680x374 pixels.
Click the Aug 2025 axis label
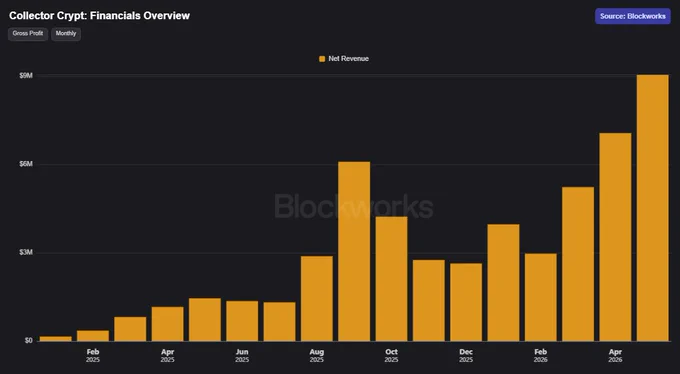point(317,355)
